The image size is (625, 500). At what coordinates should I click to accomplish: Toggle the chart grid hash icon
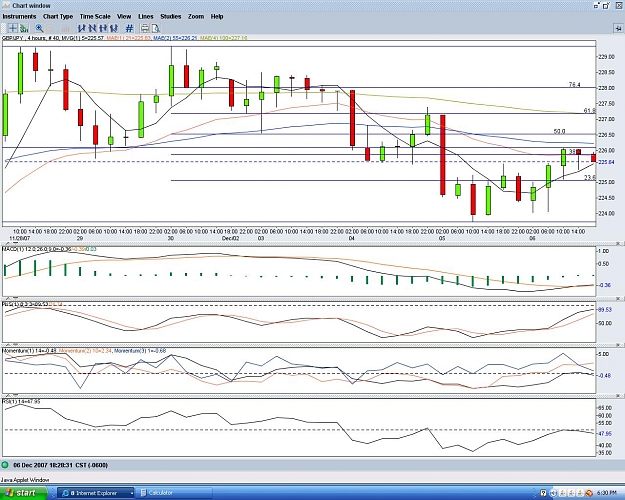coord(129,28)
